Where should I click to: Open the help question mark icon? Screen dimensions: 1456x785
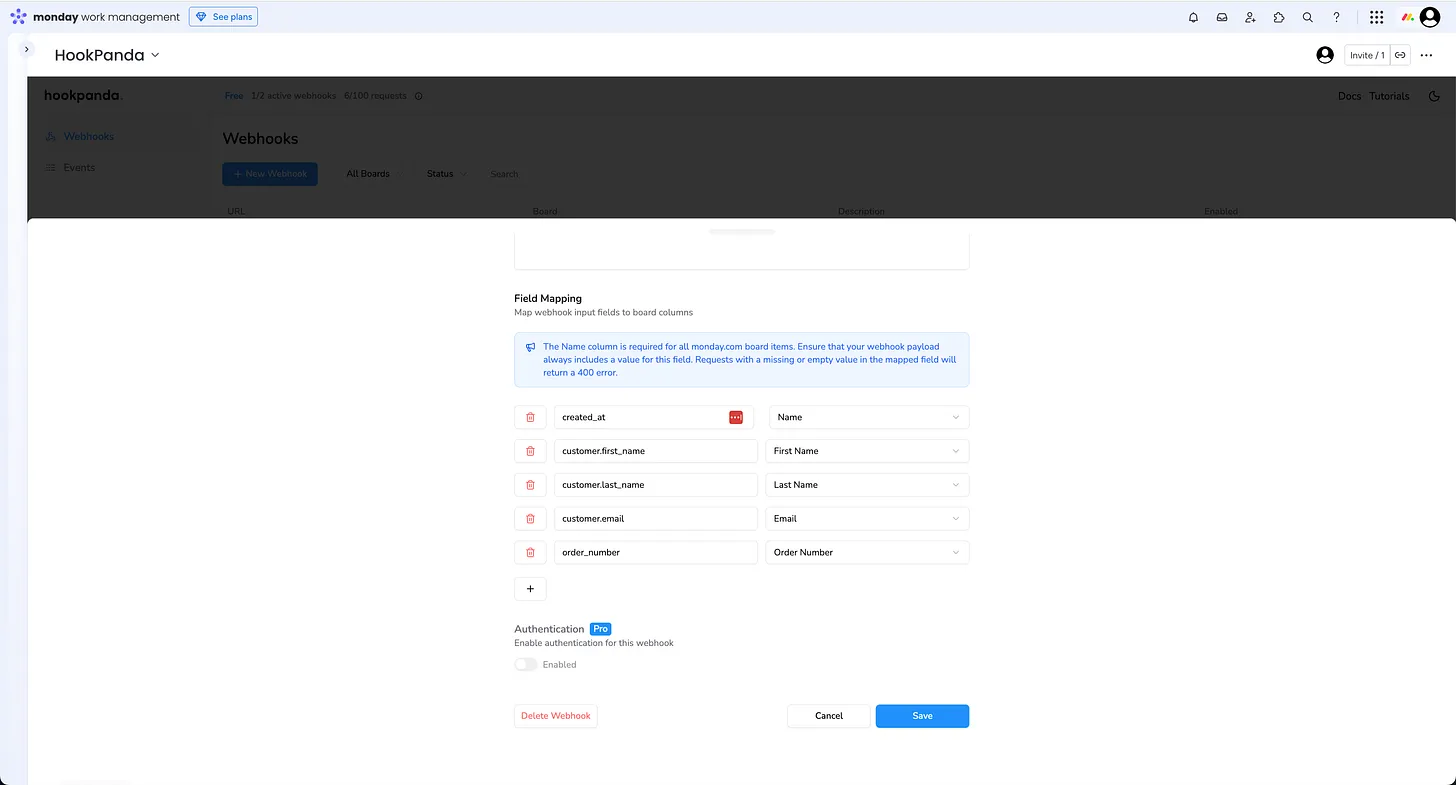tap(1336, 17)
